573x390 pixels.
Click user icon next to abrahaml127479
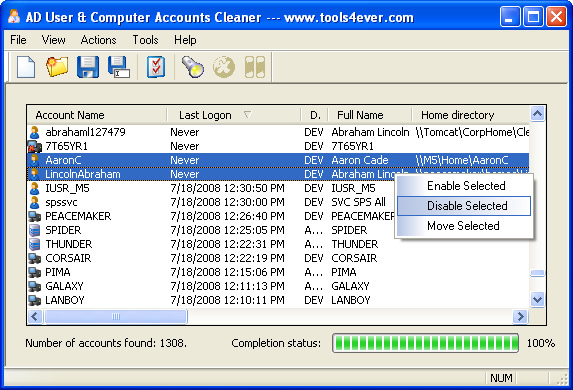point(34,132)
